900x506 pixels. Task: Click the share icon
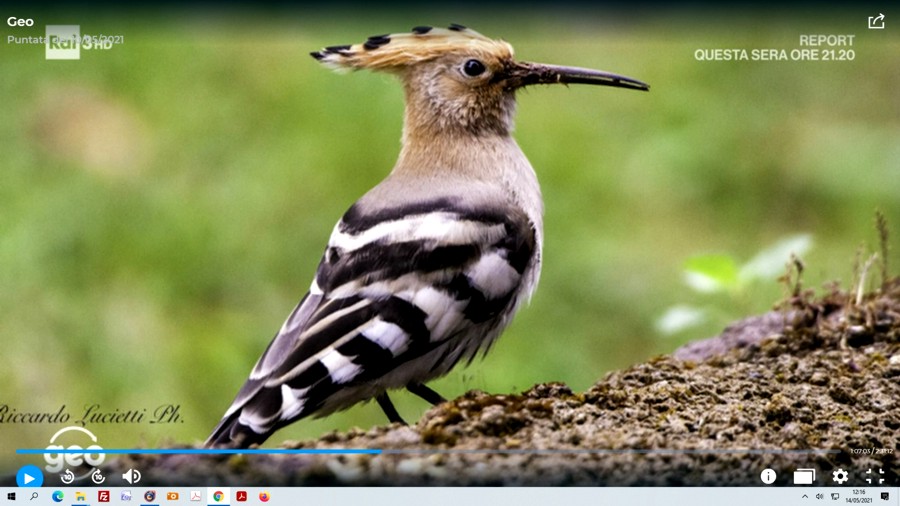tap(876, 21)
